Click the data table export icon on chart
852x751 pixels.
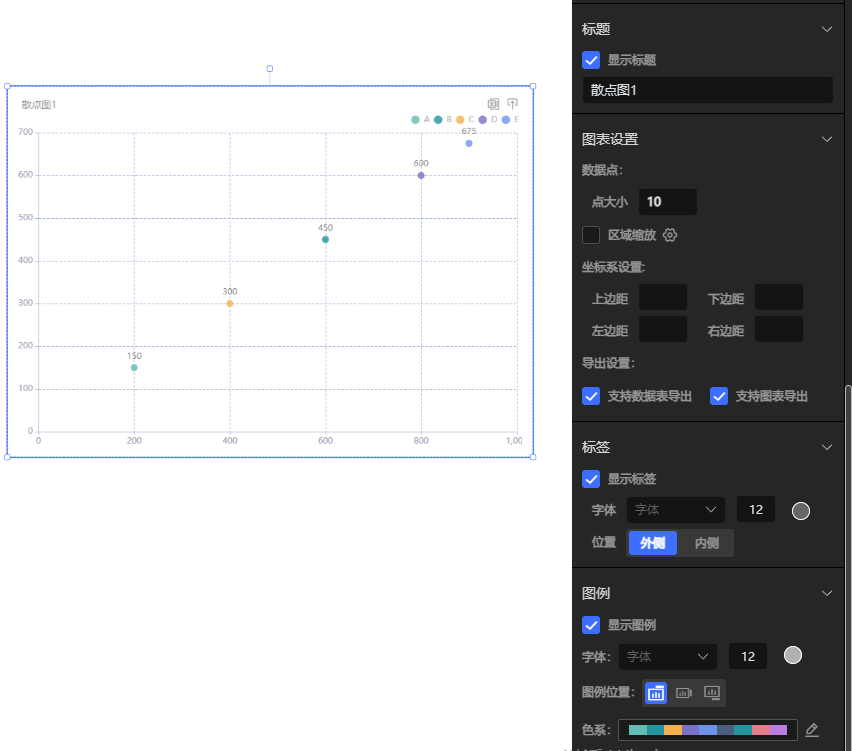click(493, 104)
